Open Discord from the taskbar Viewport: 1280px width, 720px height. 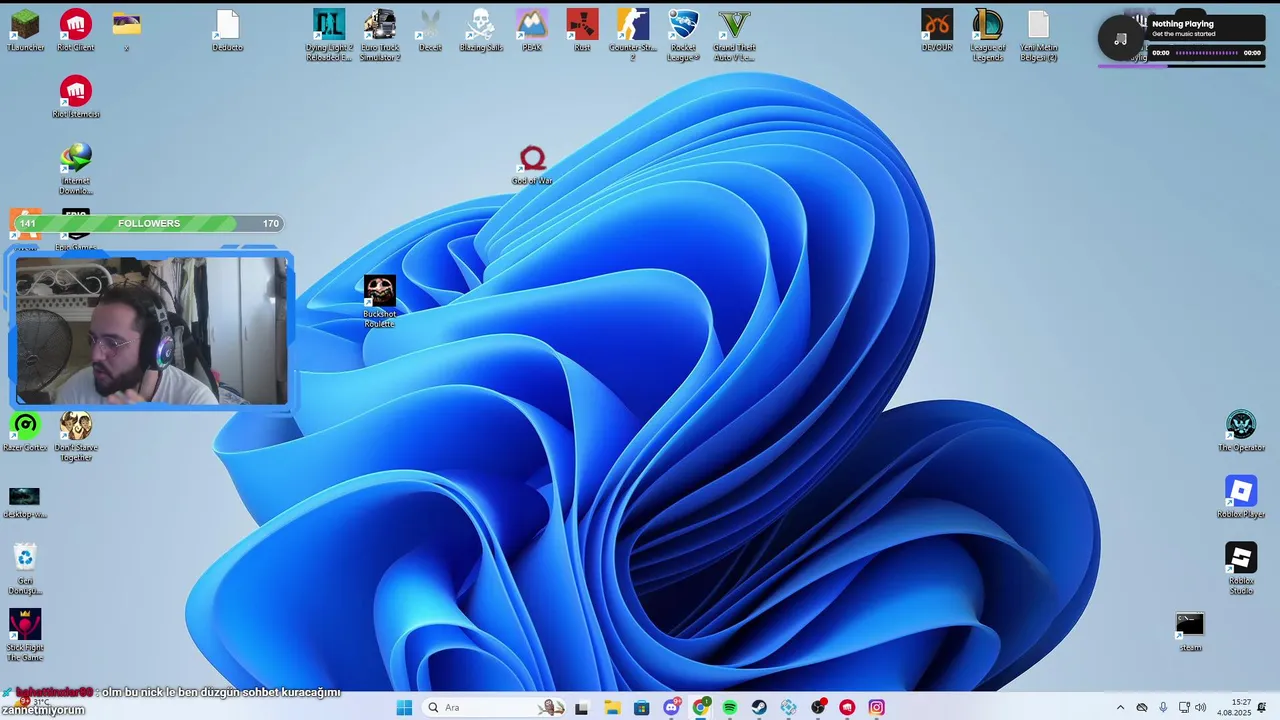671,707
